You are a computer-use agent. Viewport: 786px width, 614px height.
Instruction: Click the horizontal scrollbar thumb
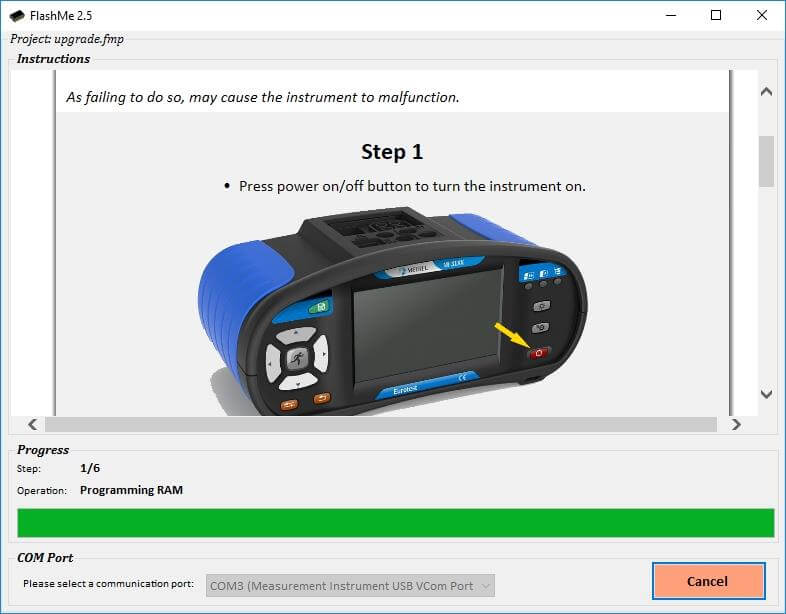pos(381,425)
